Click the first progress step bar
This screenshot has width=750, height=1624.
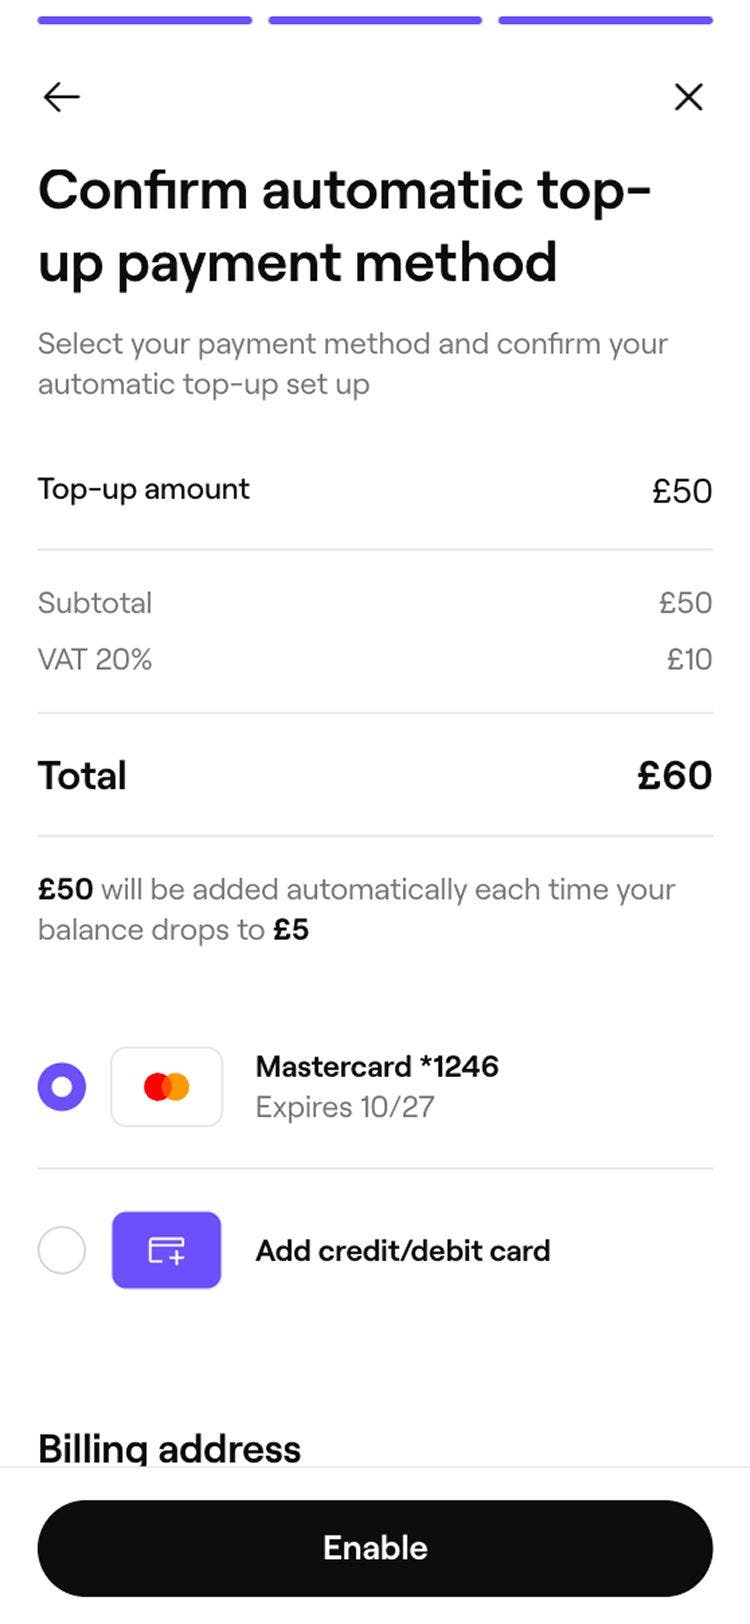(145, 20)
